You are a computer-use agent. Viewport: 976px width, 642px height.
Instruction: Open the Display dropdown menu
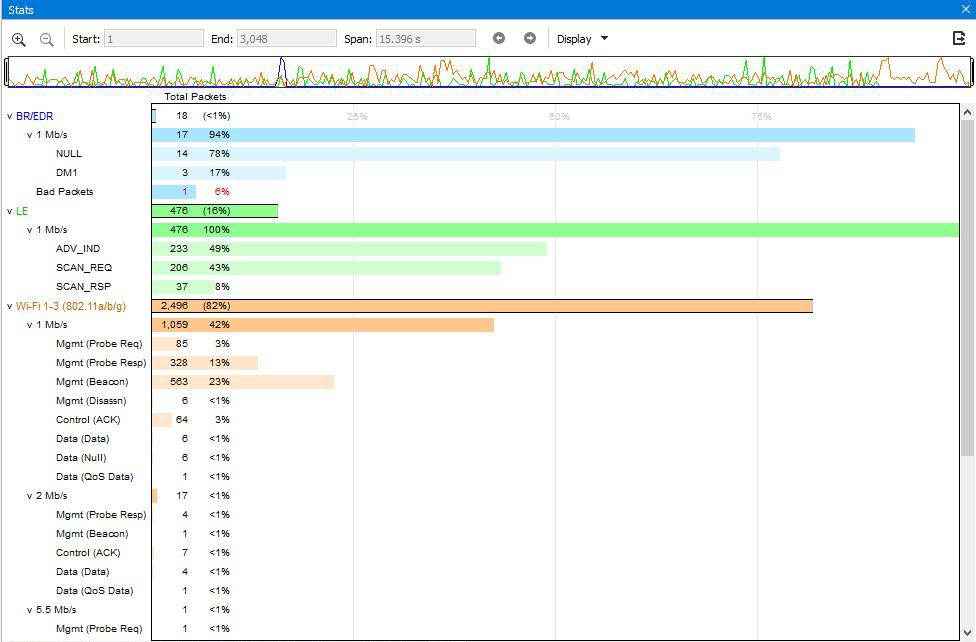(x=582, y=39)
